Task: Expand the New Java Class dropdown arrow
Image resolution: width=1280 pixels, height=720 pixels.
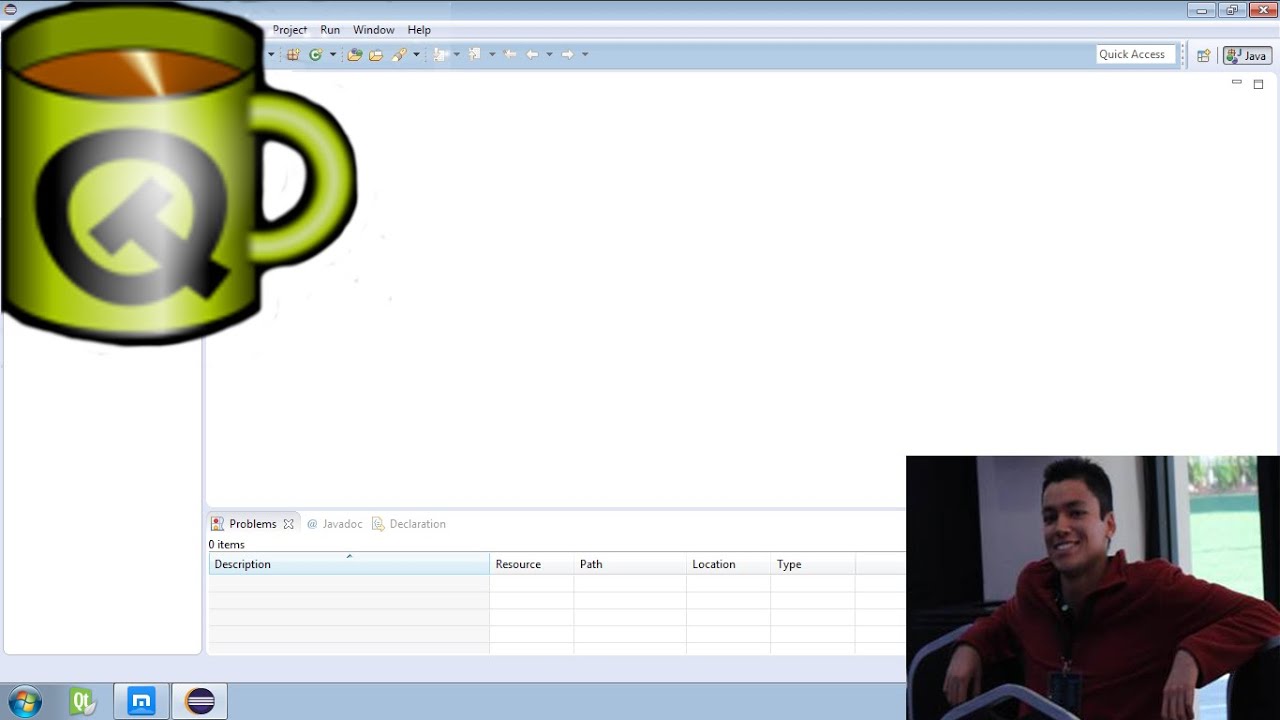Action: (333, 55)
